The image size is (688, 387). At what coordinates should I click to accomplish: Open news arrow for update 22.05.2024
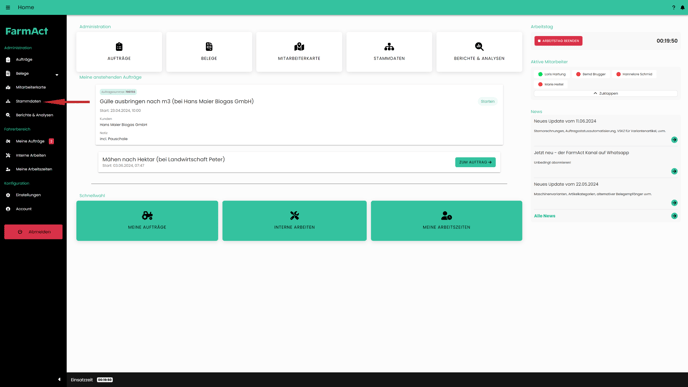point(674,203)
